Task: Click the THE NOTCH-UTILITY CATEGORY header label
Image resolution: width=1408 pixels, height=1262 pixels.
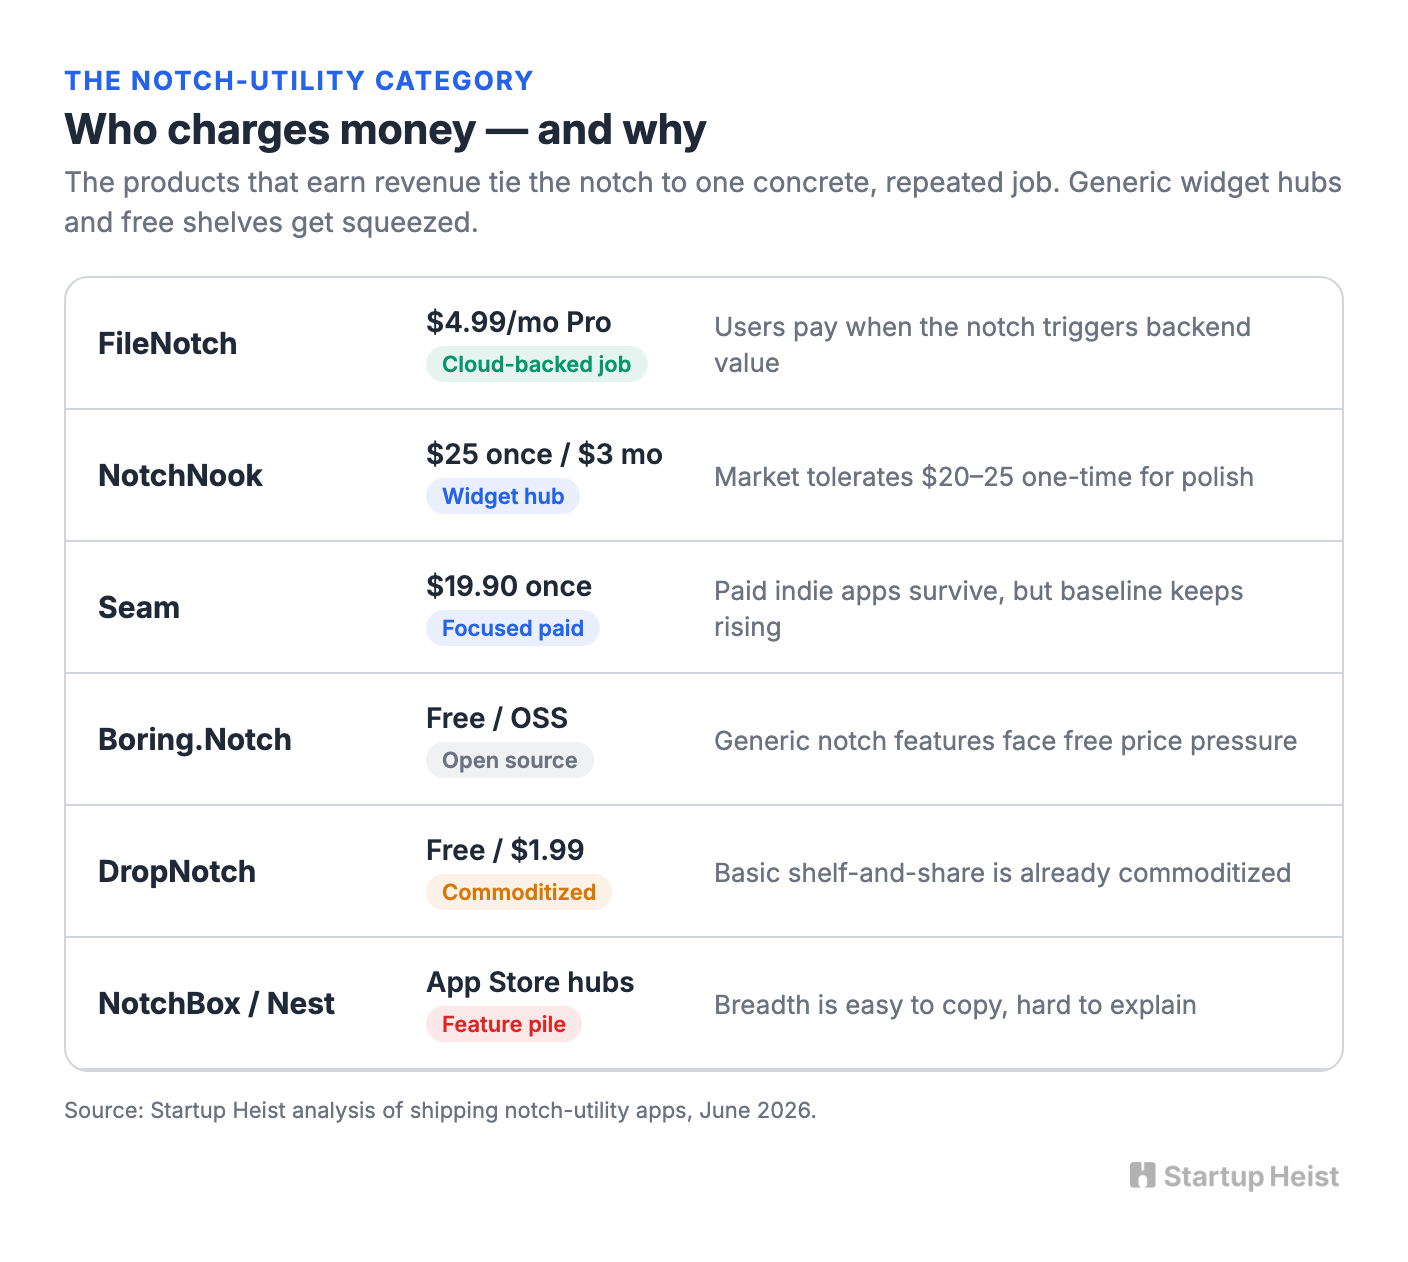Action: click(299, 81)
